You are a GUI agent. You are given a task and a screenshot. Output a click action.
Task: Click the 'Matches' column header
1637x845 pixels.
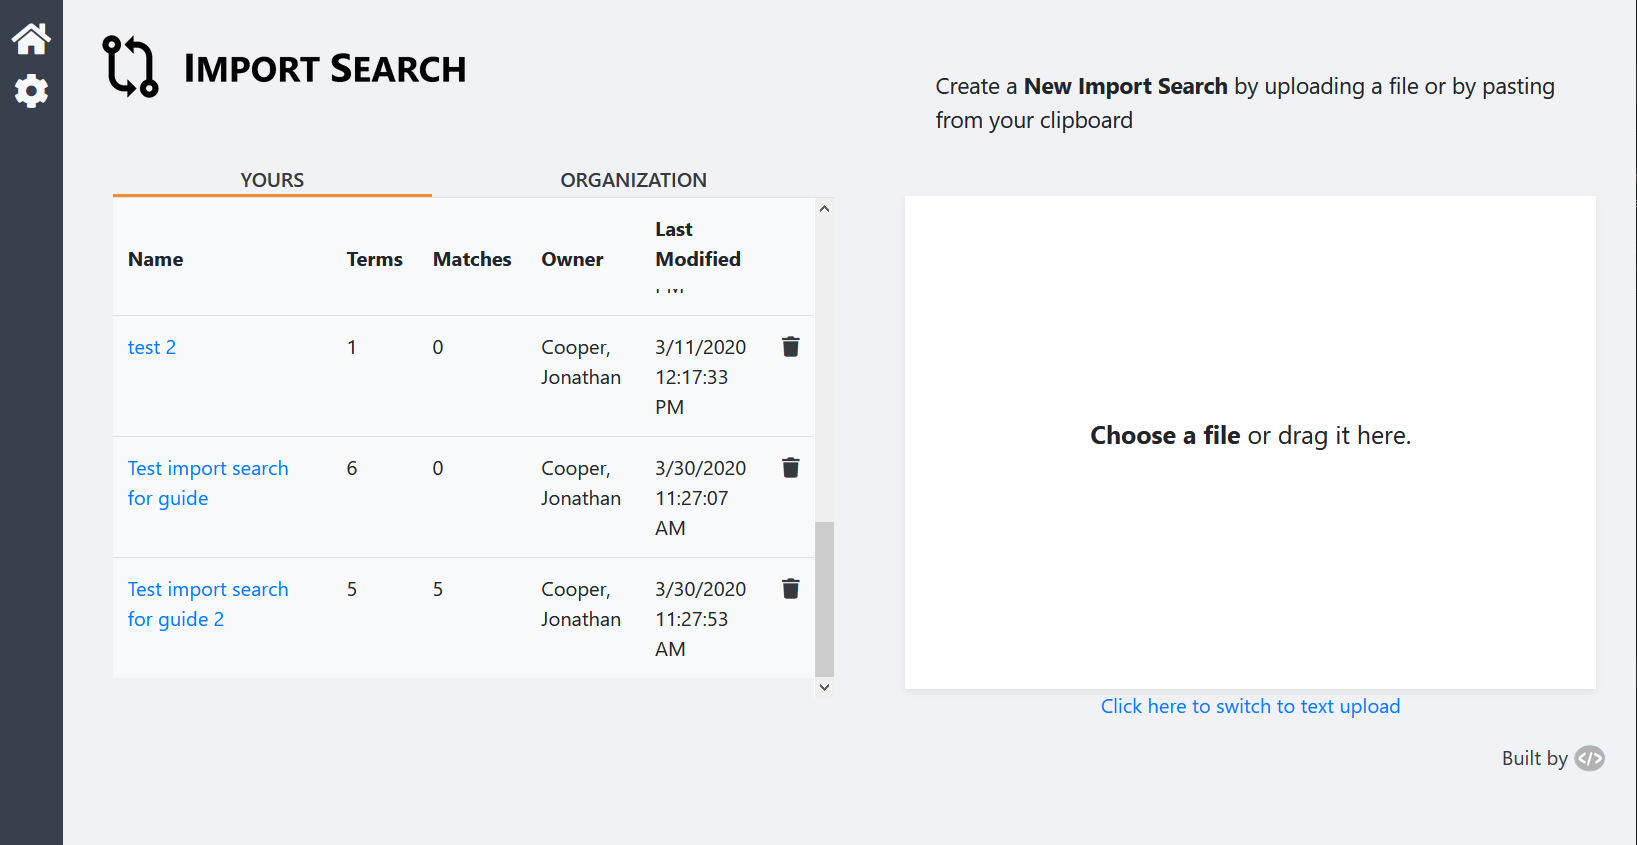(x=472, y=259)
